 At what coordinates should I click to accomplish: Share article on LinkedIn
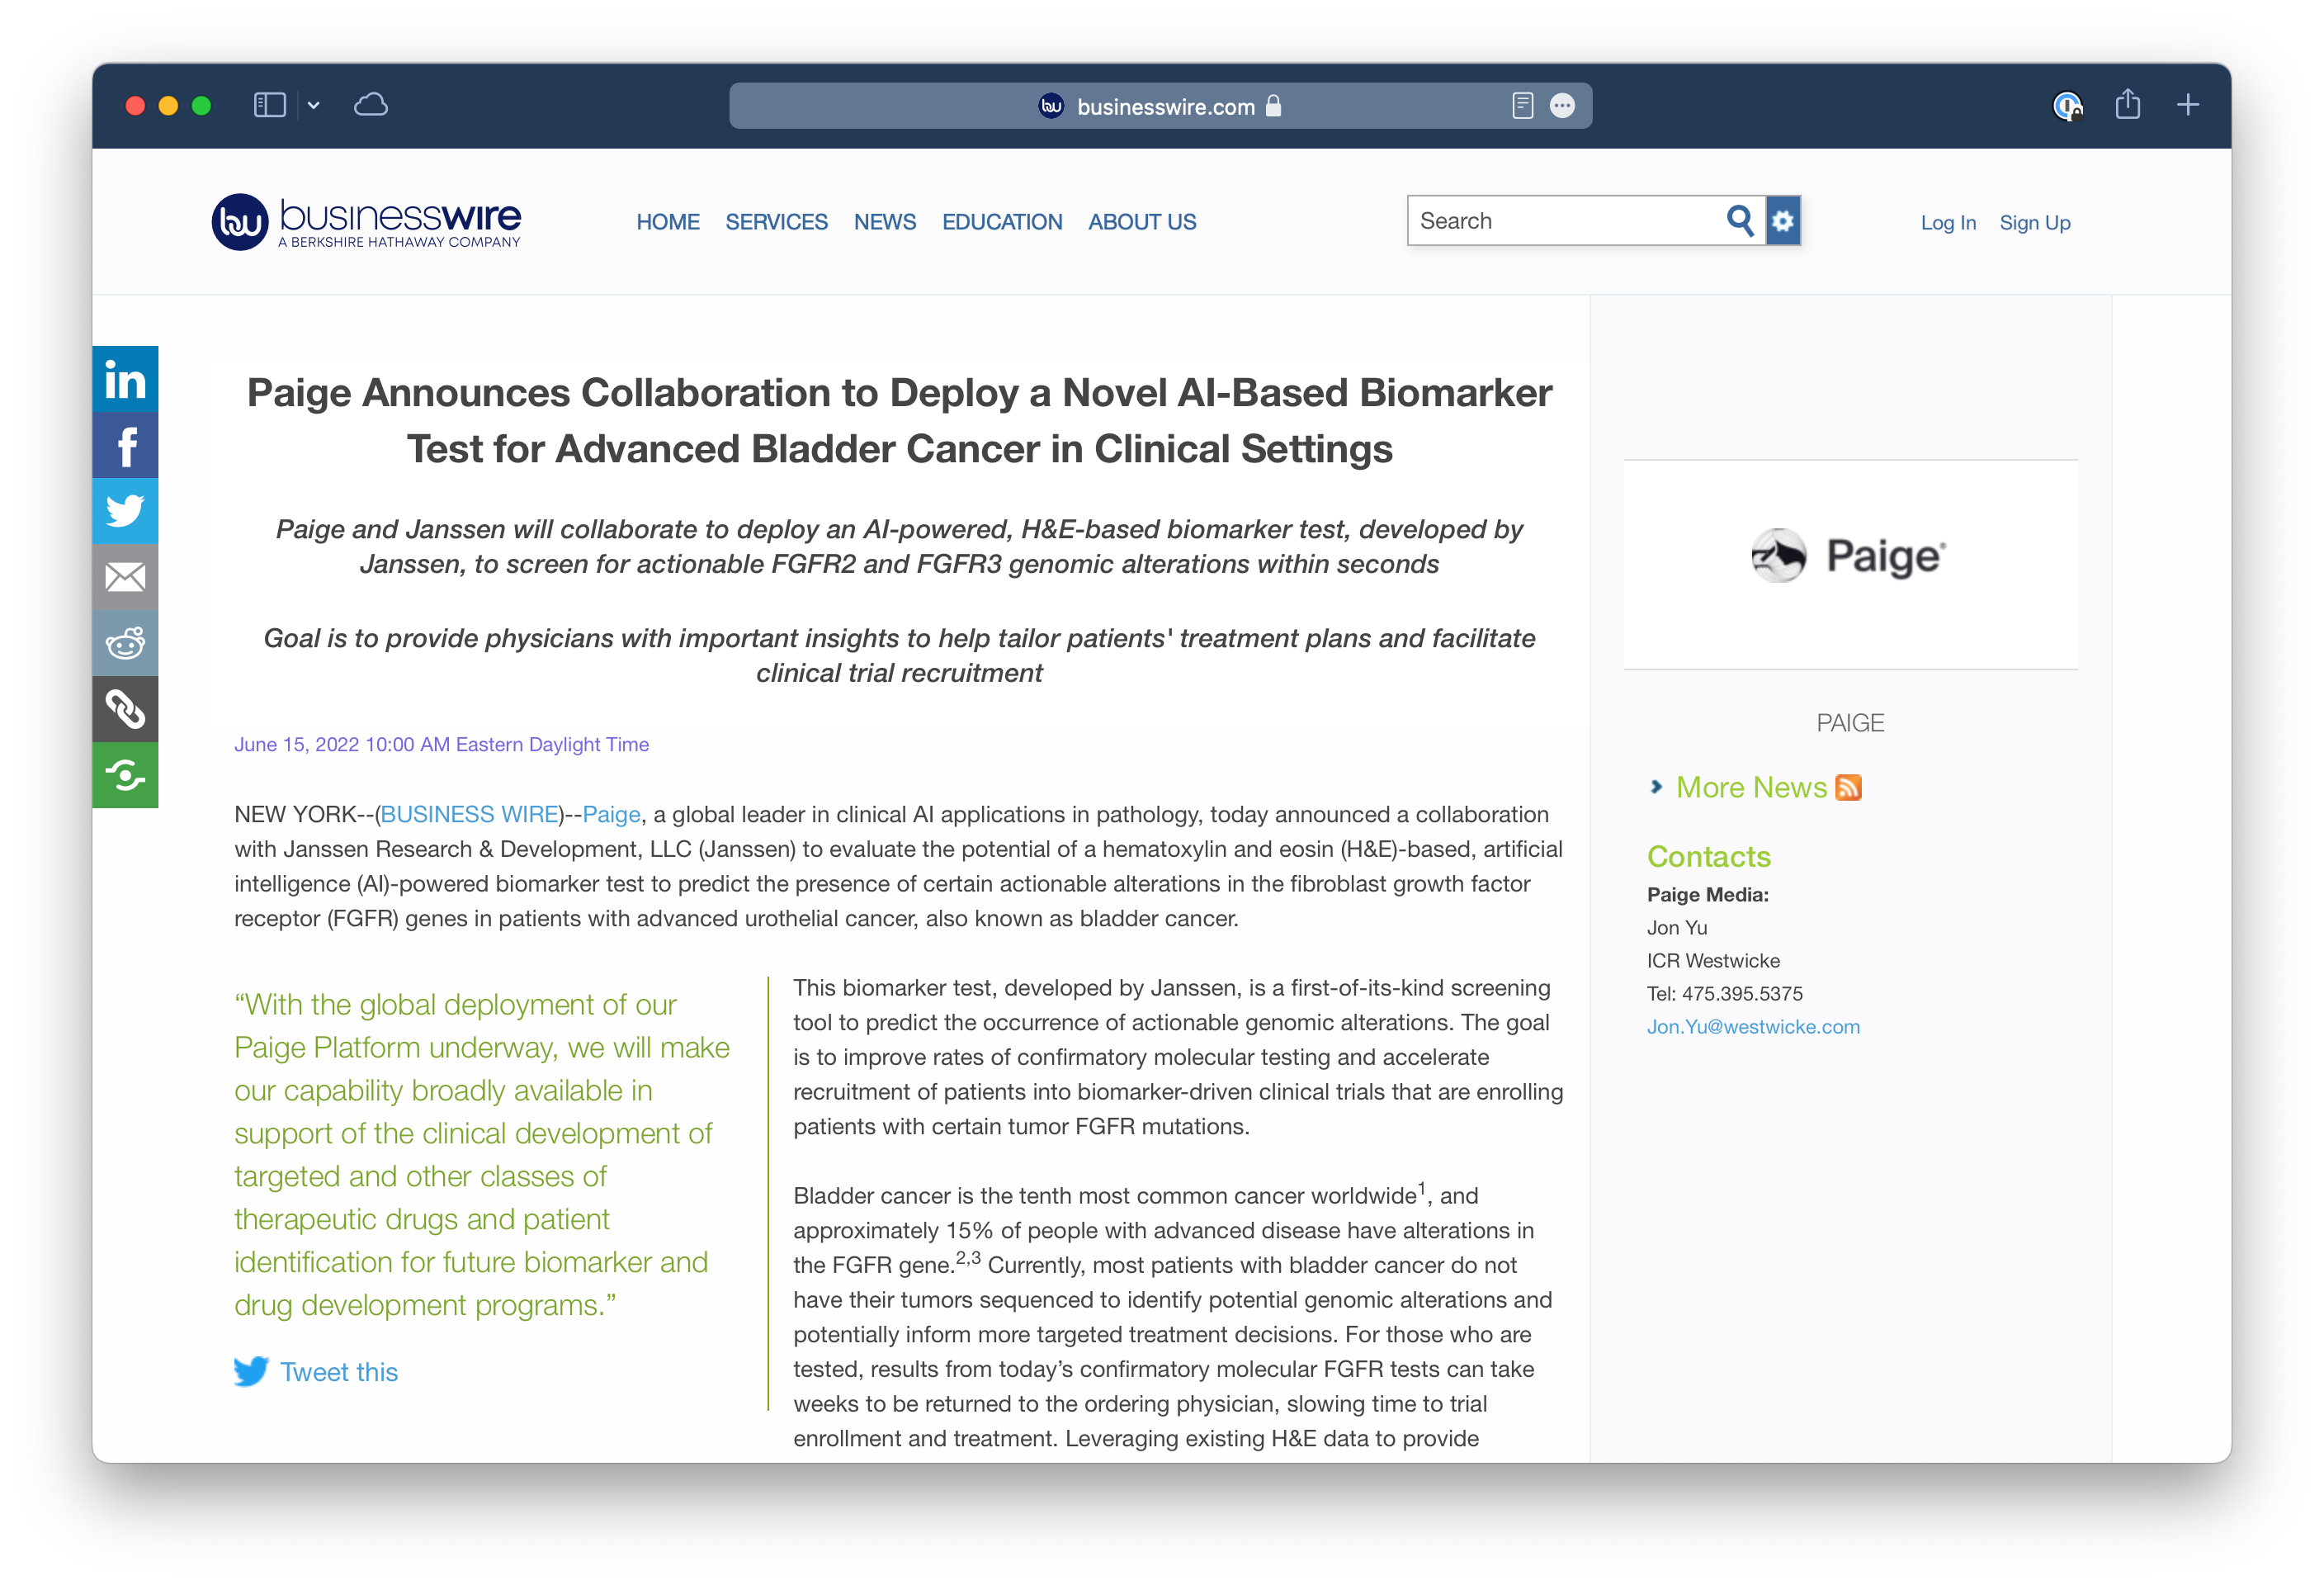coord(125,379)
